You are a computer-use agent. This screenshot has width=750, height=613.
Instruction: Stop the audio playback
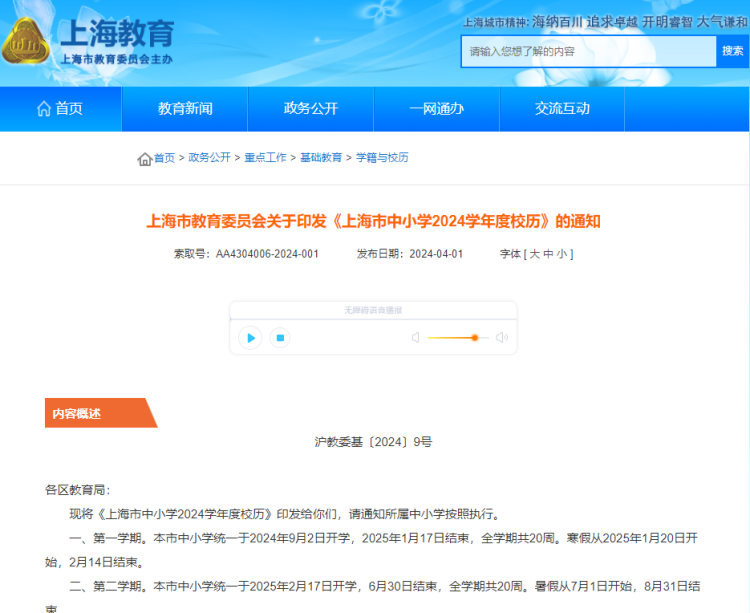coord(281,338)
